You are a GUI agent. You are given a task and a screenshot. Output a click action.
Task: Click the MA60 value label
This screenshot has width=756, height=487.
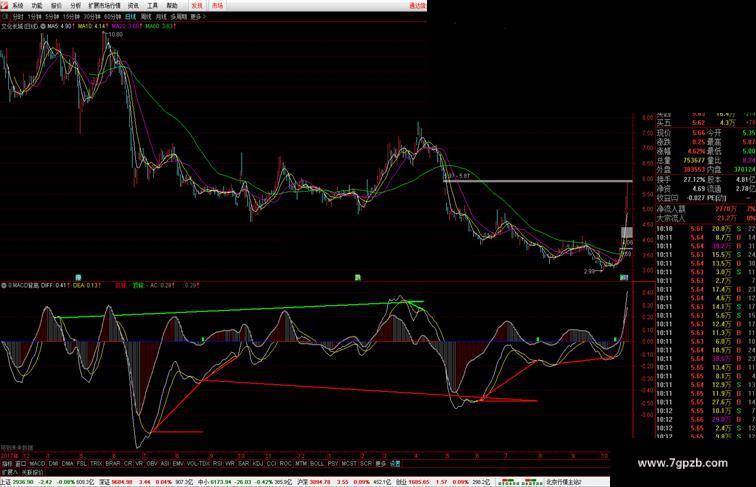(x=160, y=26)
